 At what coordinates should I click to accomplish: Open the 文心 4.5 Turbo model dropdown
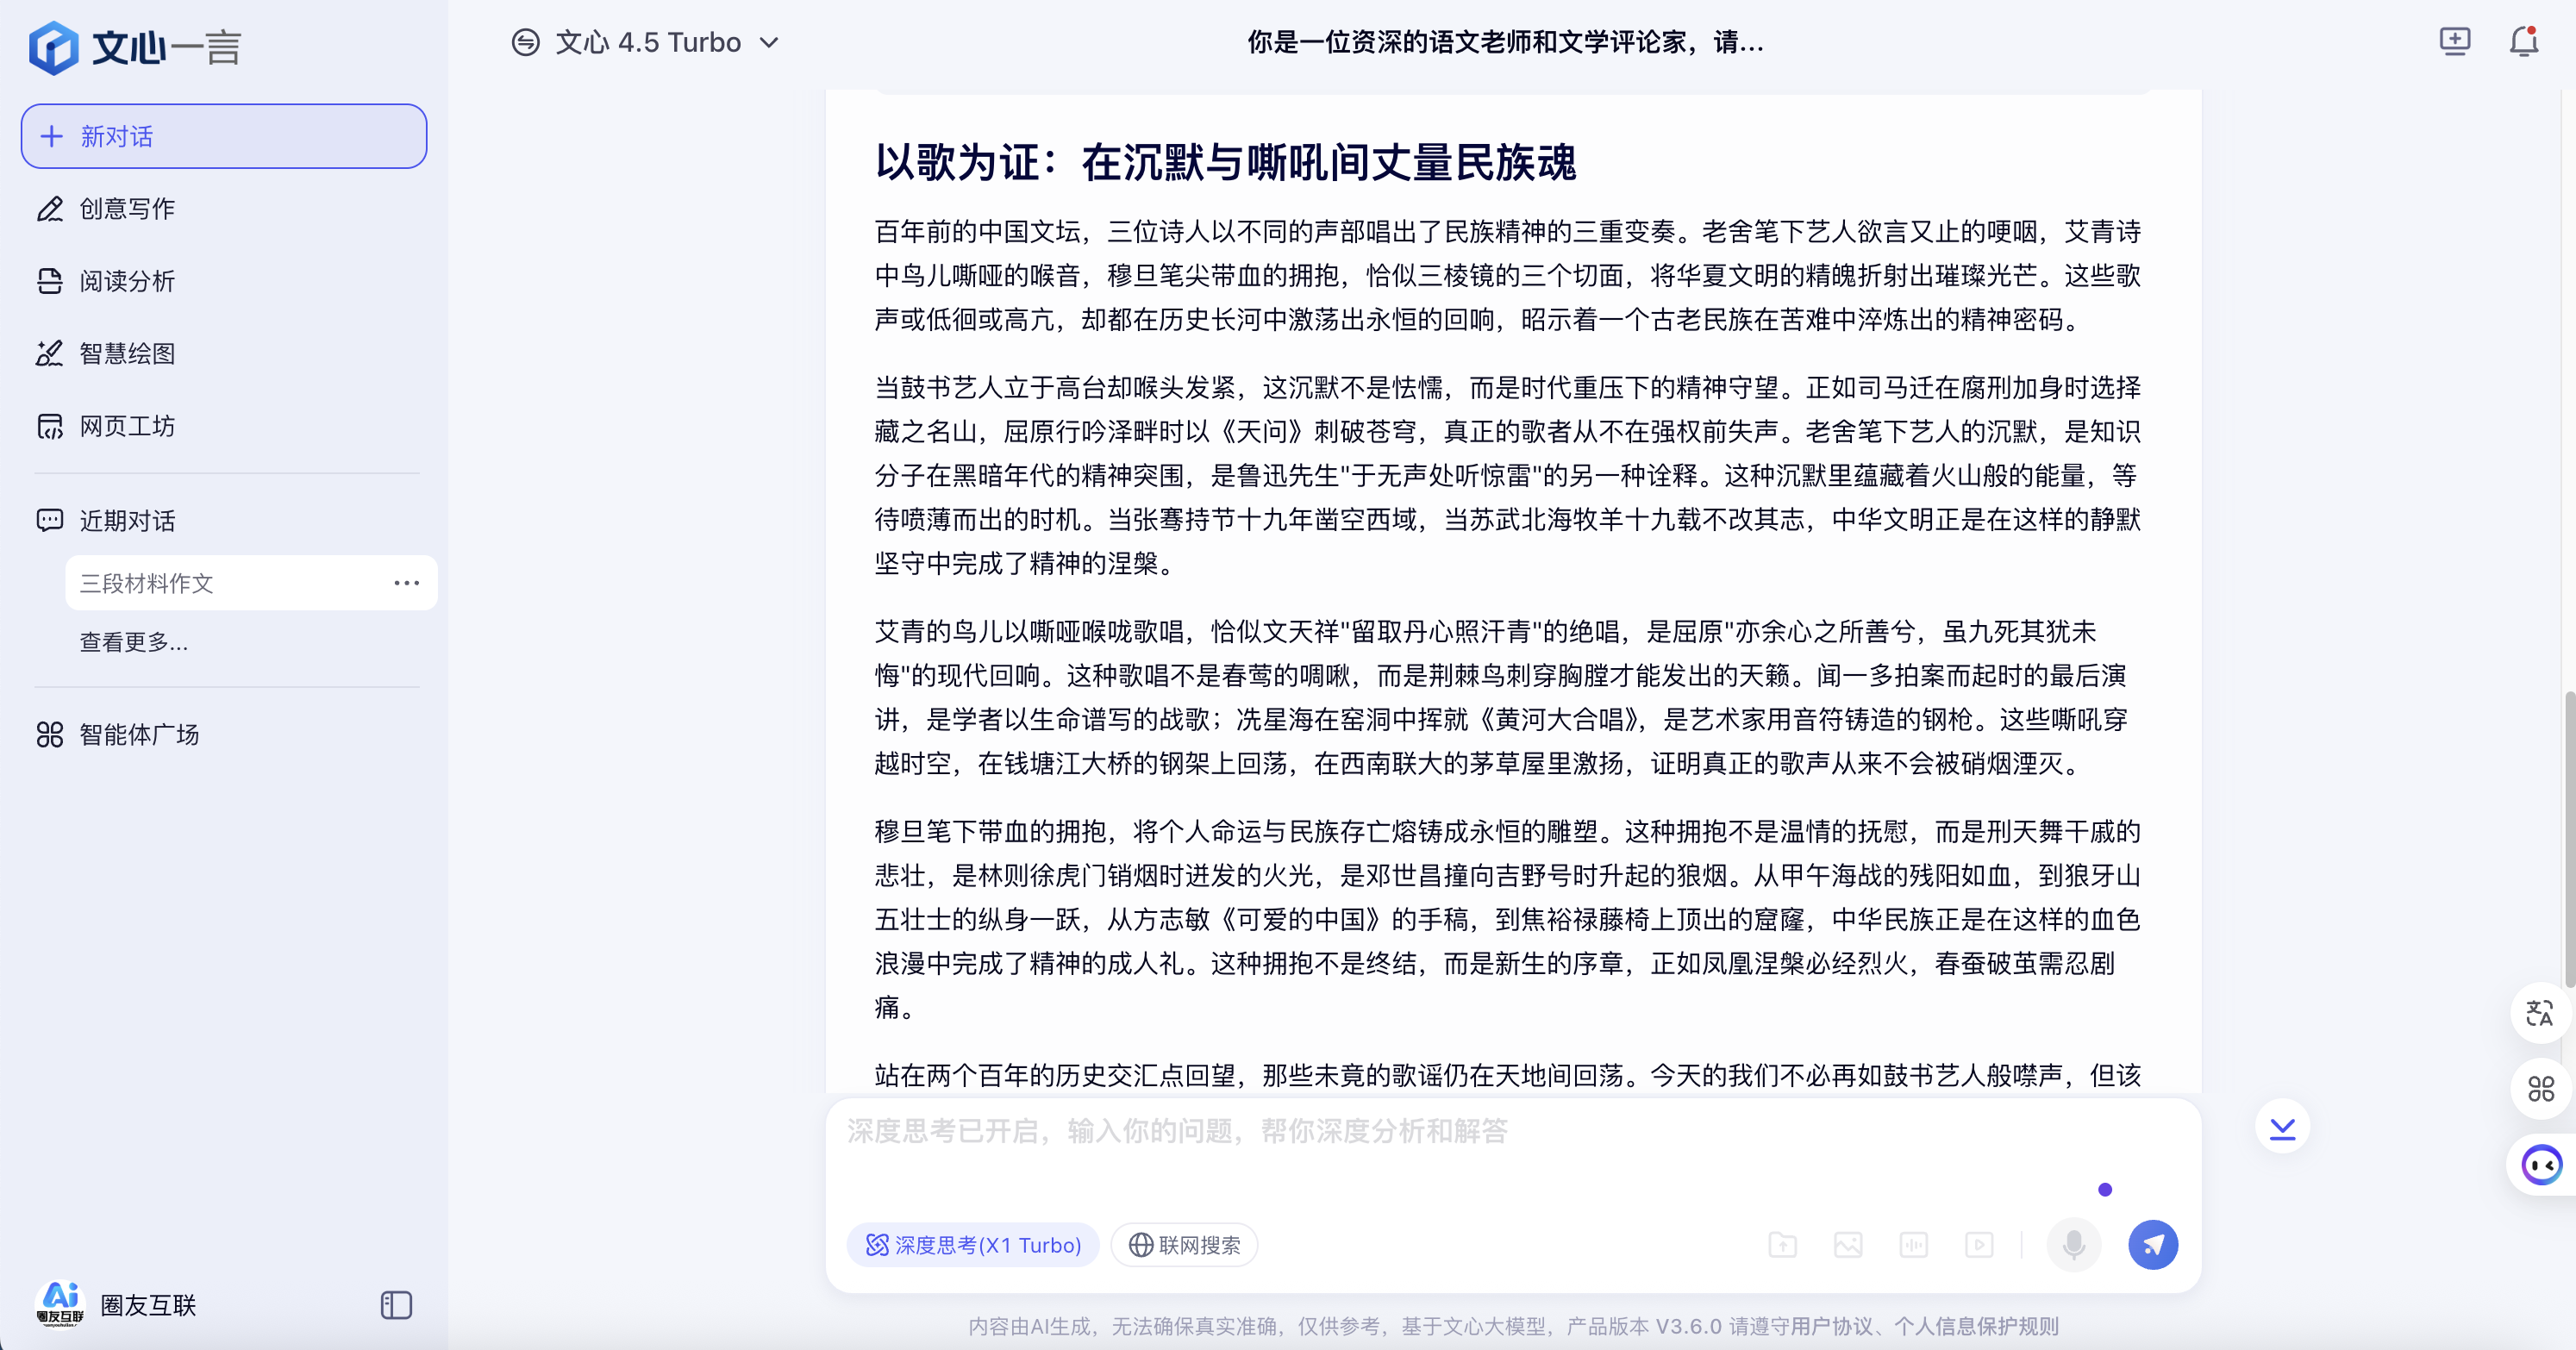click(647, 42)
